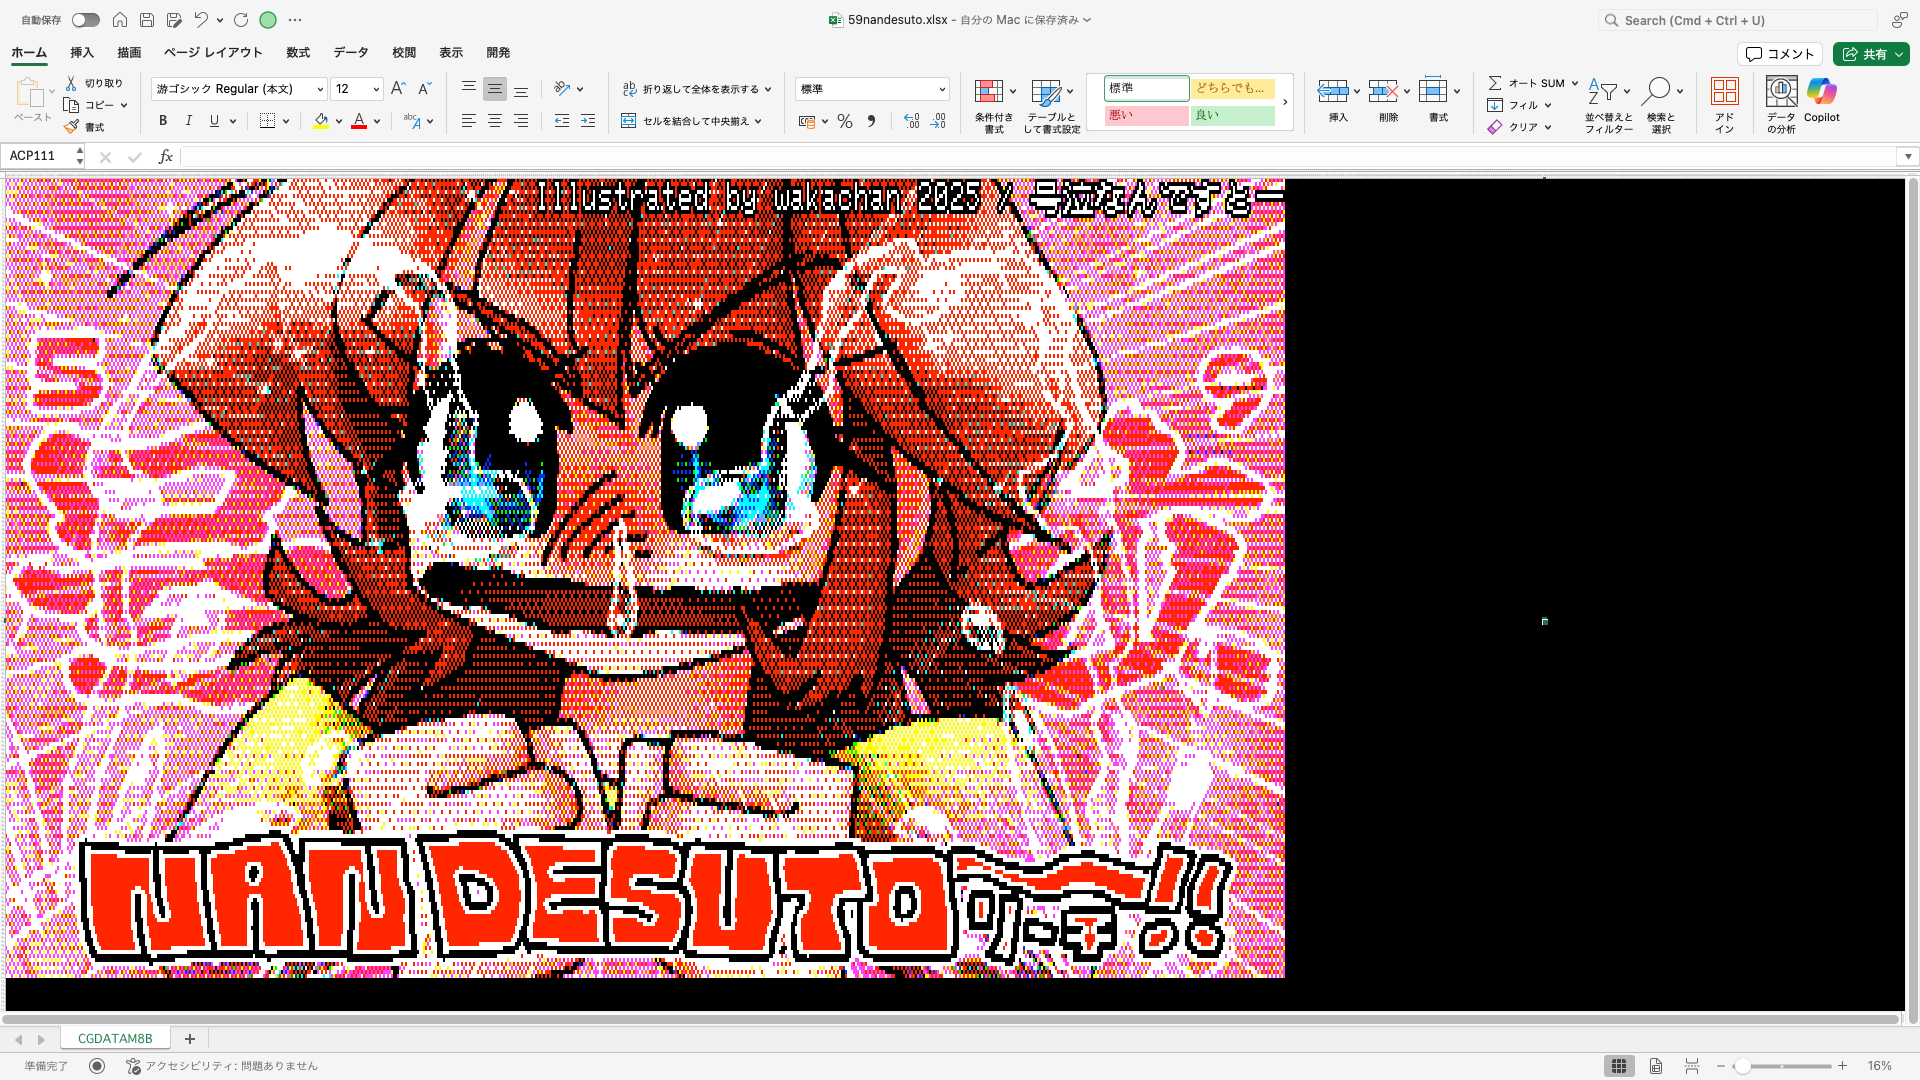1920x1080 pixels.
Task: Click the Redo icon in title bar
Action: click(241, 20)
